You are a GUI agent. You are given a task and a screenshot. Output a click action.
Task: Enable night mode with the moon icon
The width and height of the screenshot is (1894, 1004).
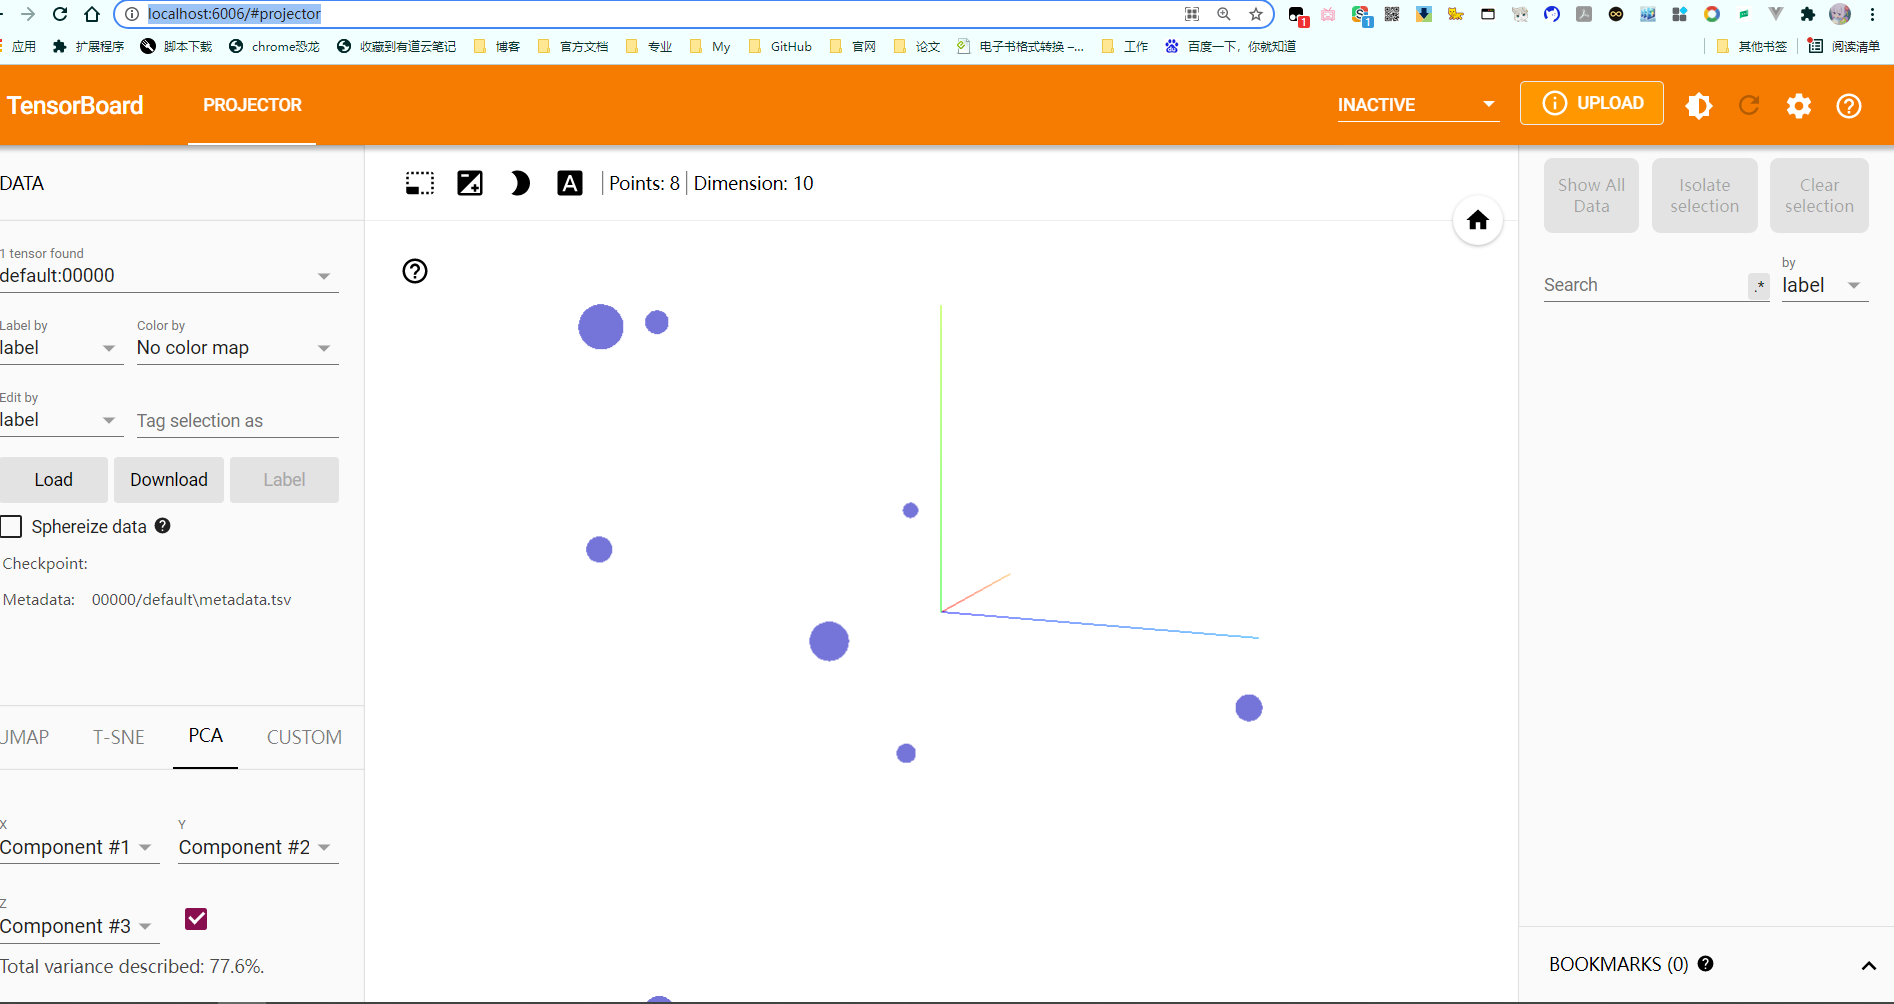[520, 183]
